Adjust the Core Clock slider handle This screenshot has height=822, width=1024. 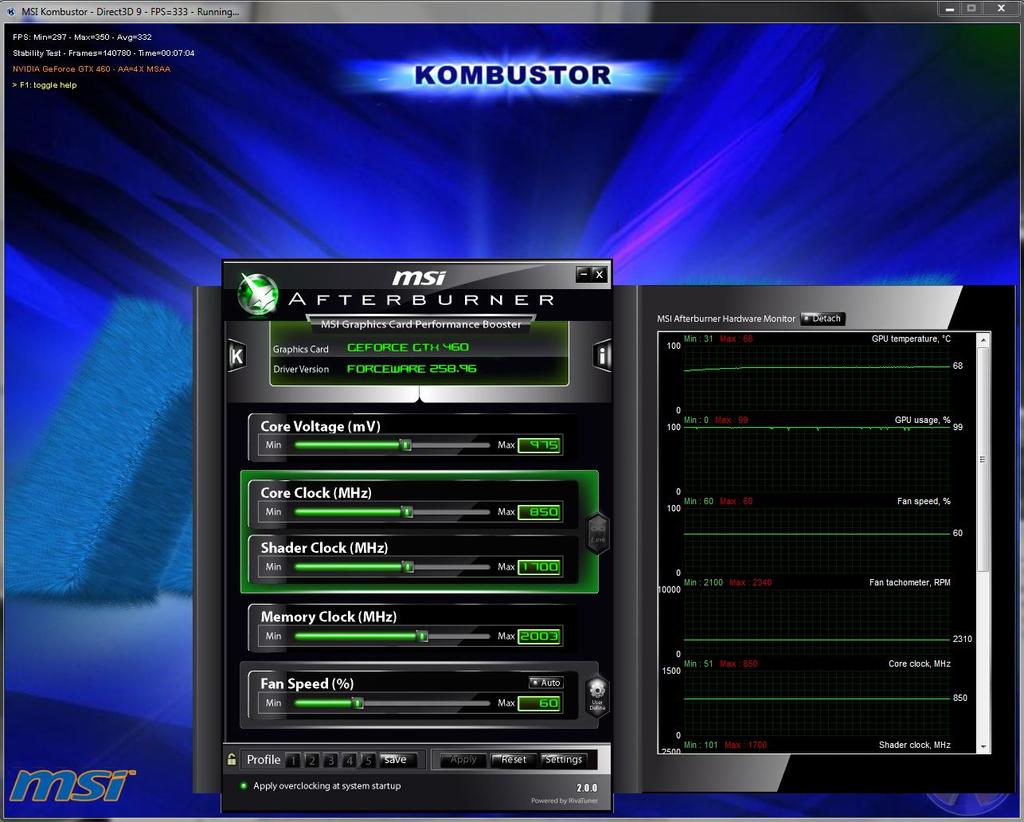tap(408, 512)
